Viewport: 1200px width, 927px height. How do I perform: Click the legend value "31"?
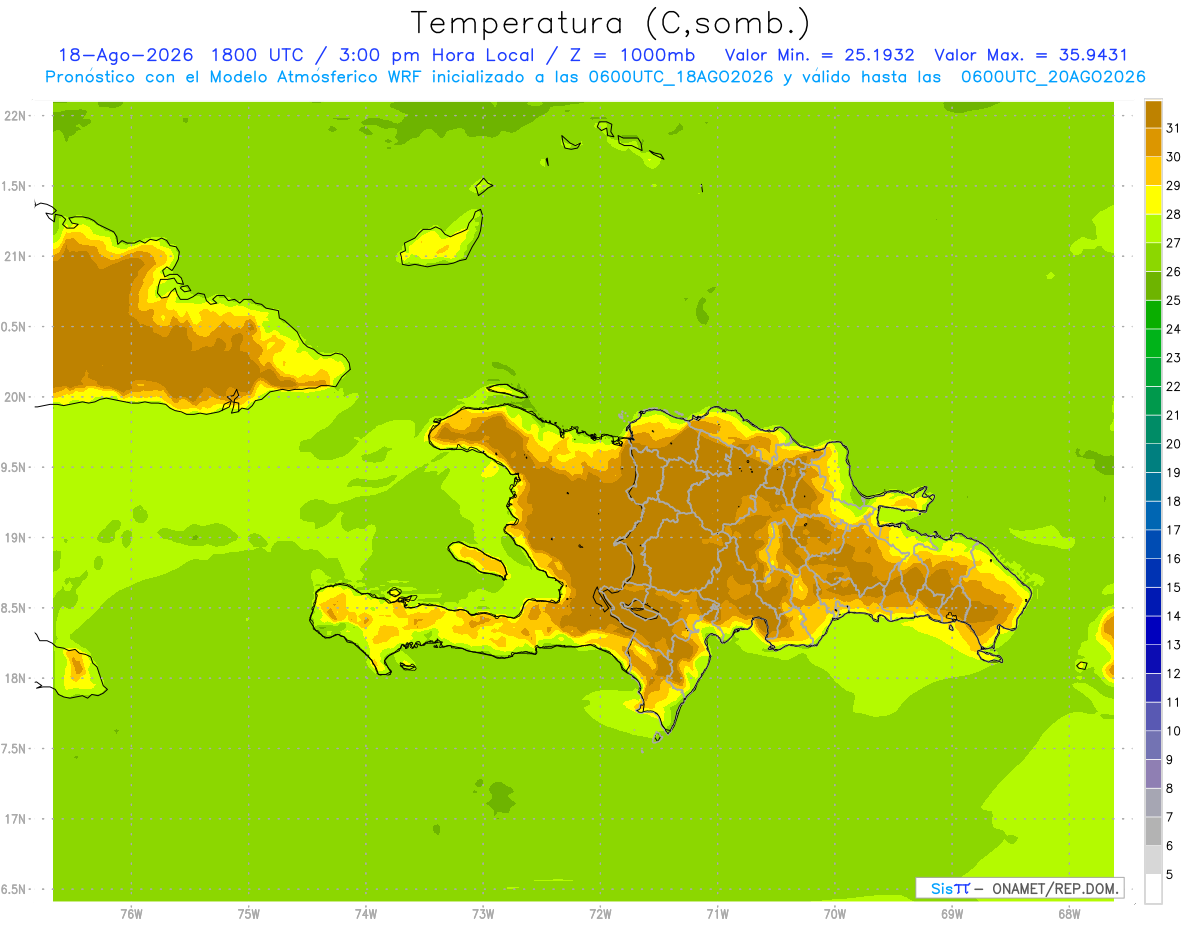pyautogui.click(x=1173, y=128)
